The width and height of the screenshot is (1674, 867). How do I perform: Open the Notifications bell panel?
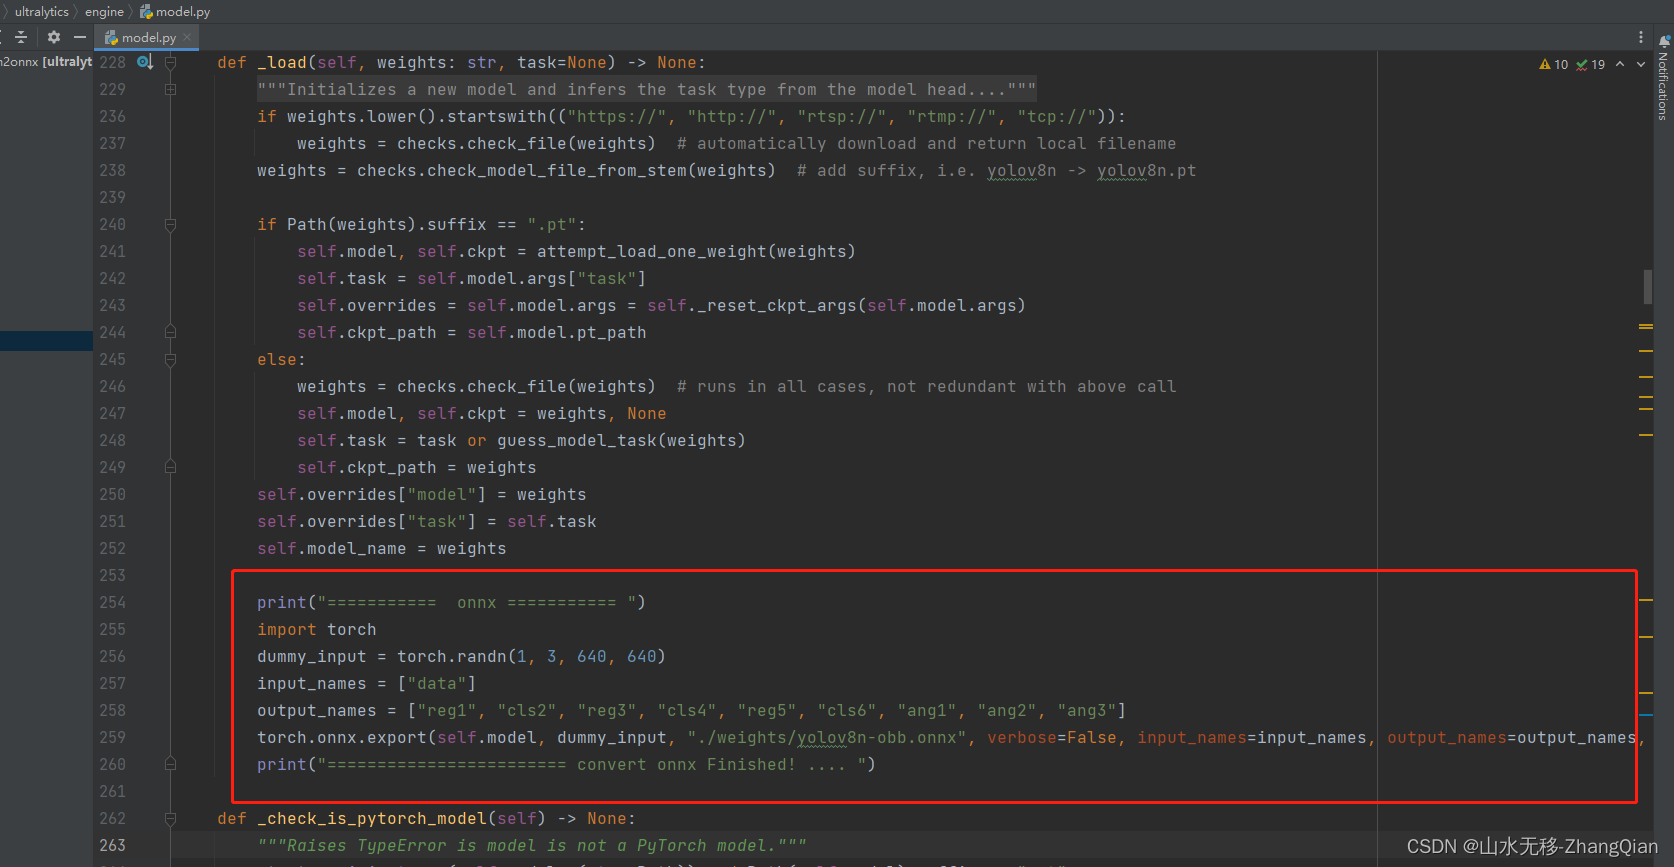1664,41
